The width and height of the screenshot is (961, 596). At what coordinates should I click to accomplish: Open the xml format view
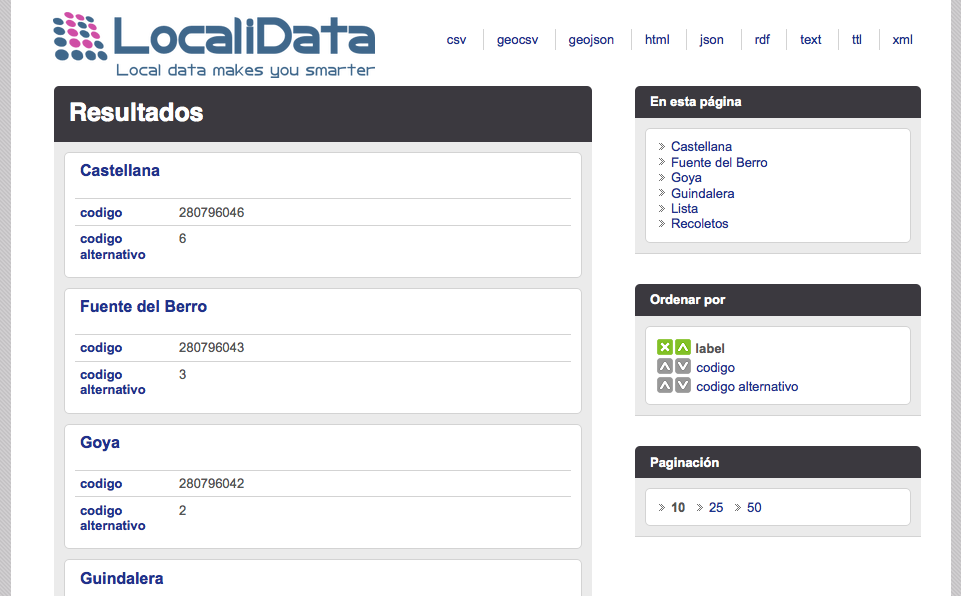pos(902,40)
